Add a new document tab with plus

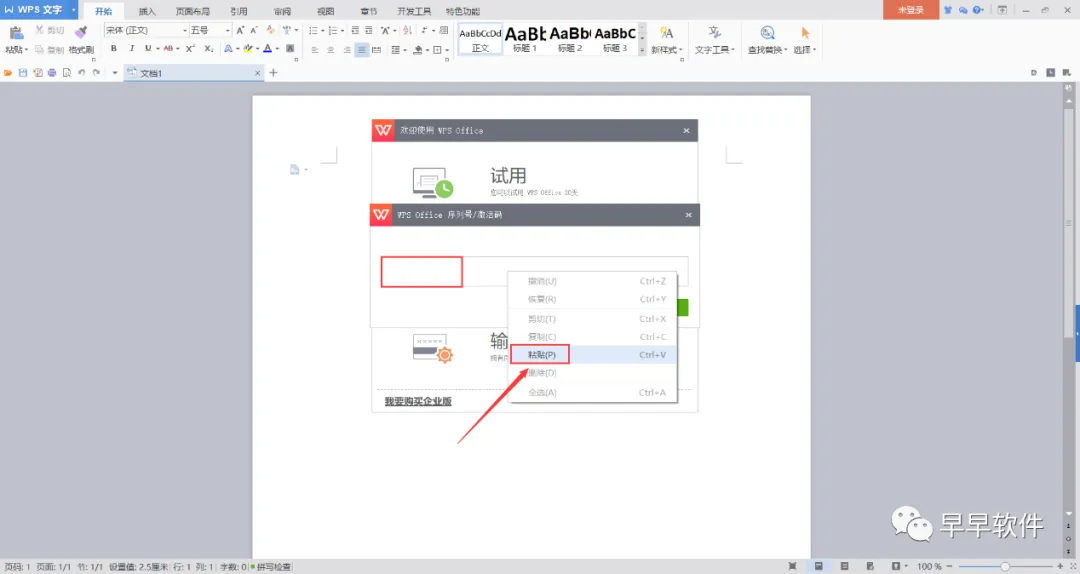pyautogui.click(x=273, y=72)
